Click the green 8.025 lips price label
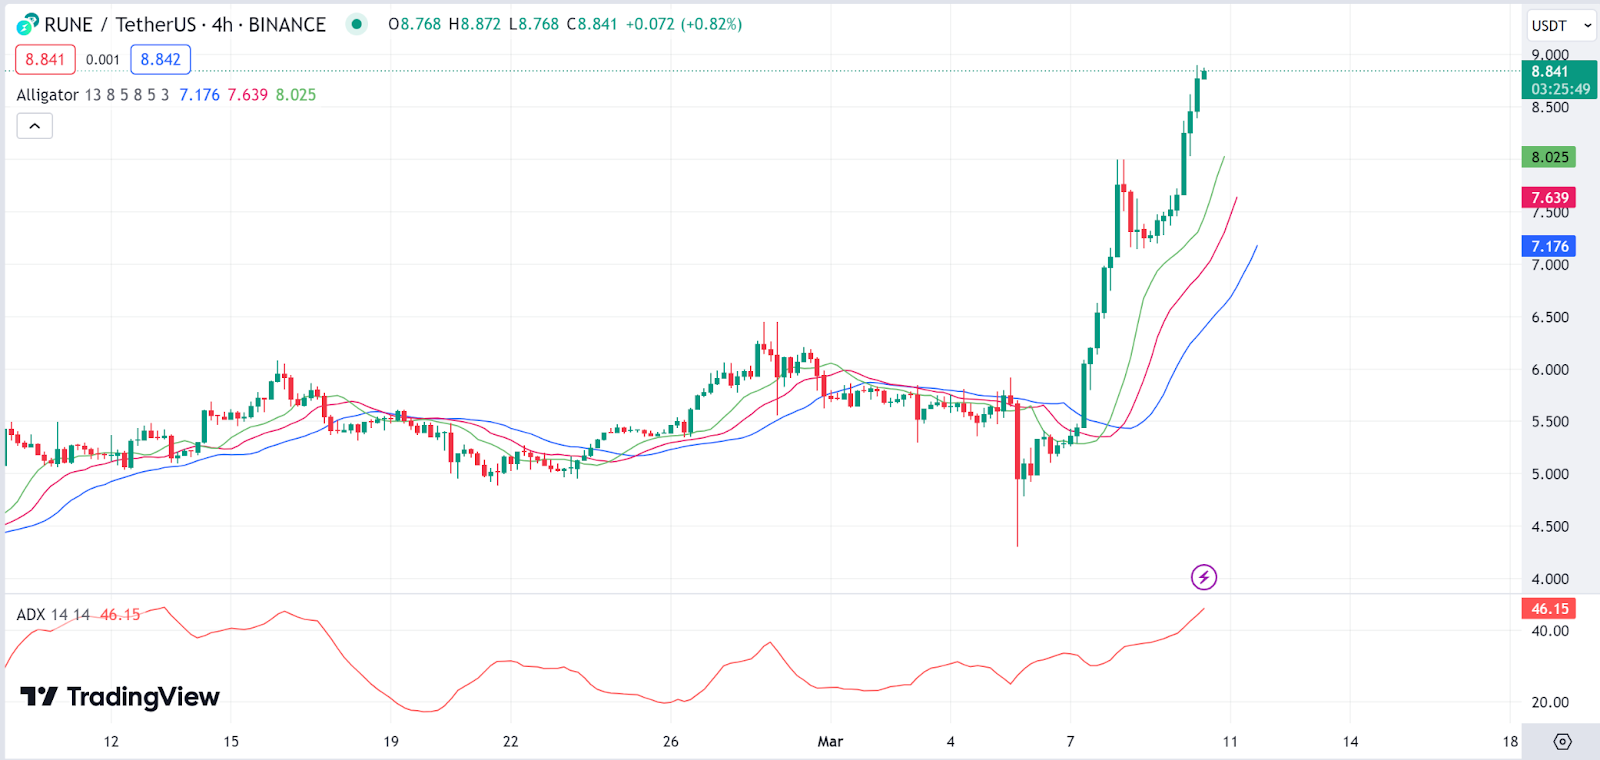1600x760 pixels. click(1549, 157)
